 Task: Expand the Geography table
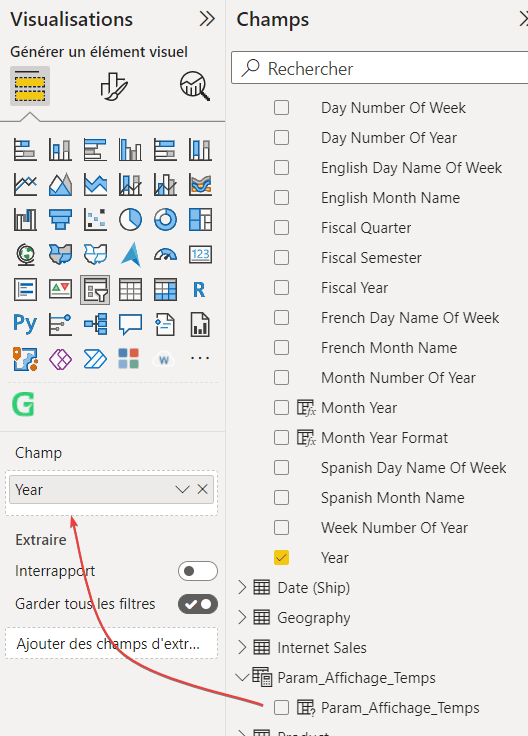pyautogui.click(x=242, y=617)
